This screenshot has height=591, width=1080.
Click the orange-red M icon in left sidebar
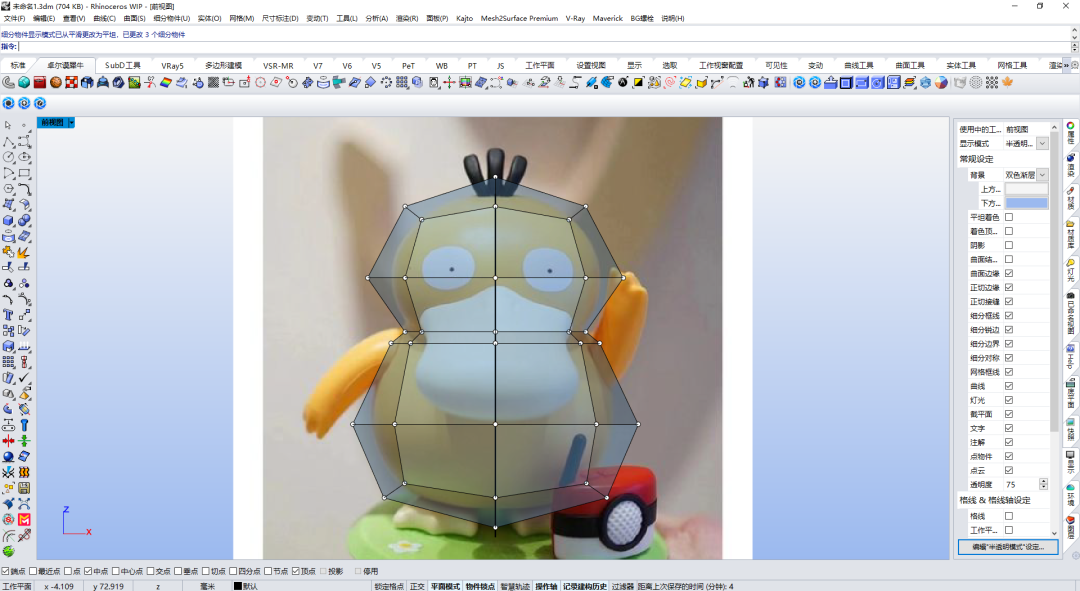[x=24, y=519]
